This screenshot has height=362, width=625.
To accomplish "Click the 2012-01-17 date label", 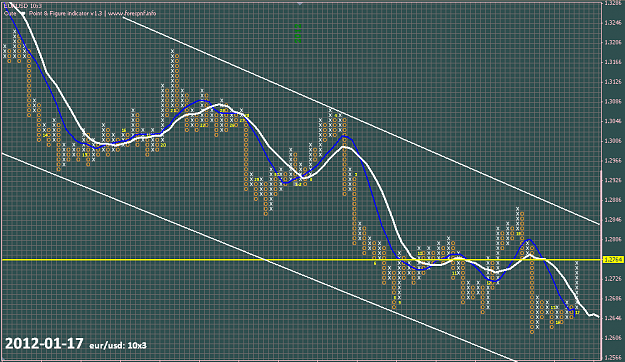I will (x=44, y=344).
